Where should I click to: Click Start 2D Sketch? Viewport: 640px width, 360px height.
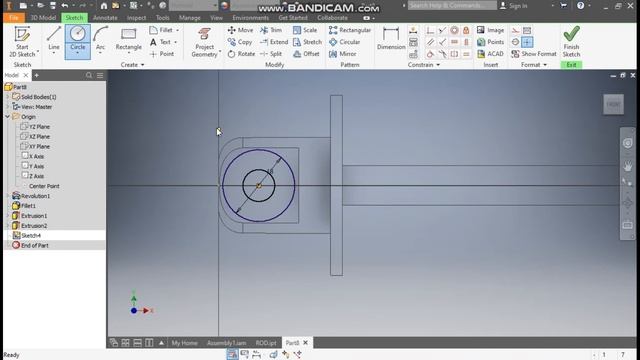(x=22, y=42)
